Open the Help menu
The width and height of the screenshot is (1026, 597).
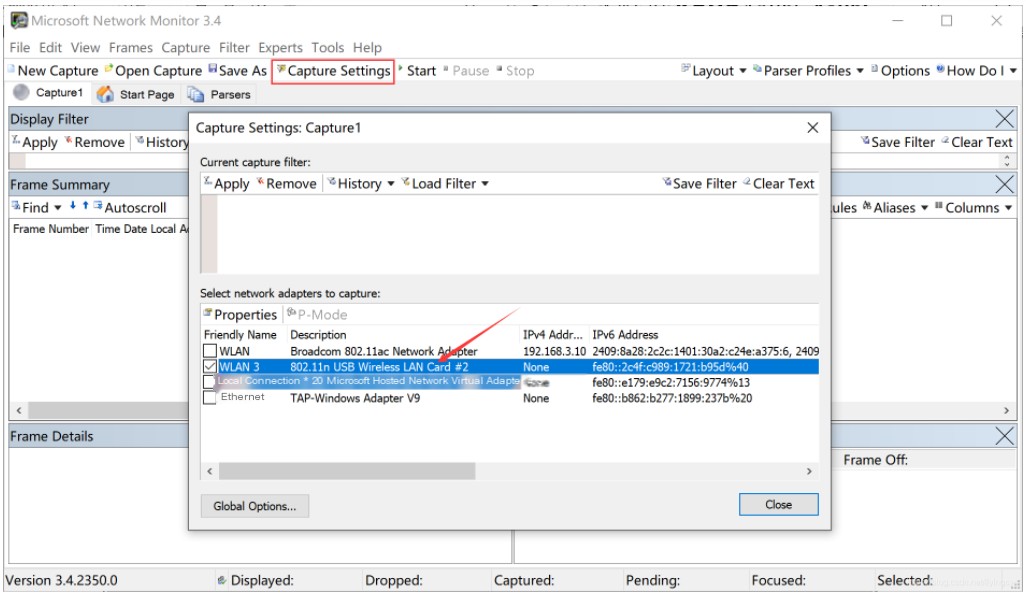click(368, 47)
